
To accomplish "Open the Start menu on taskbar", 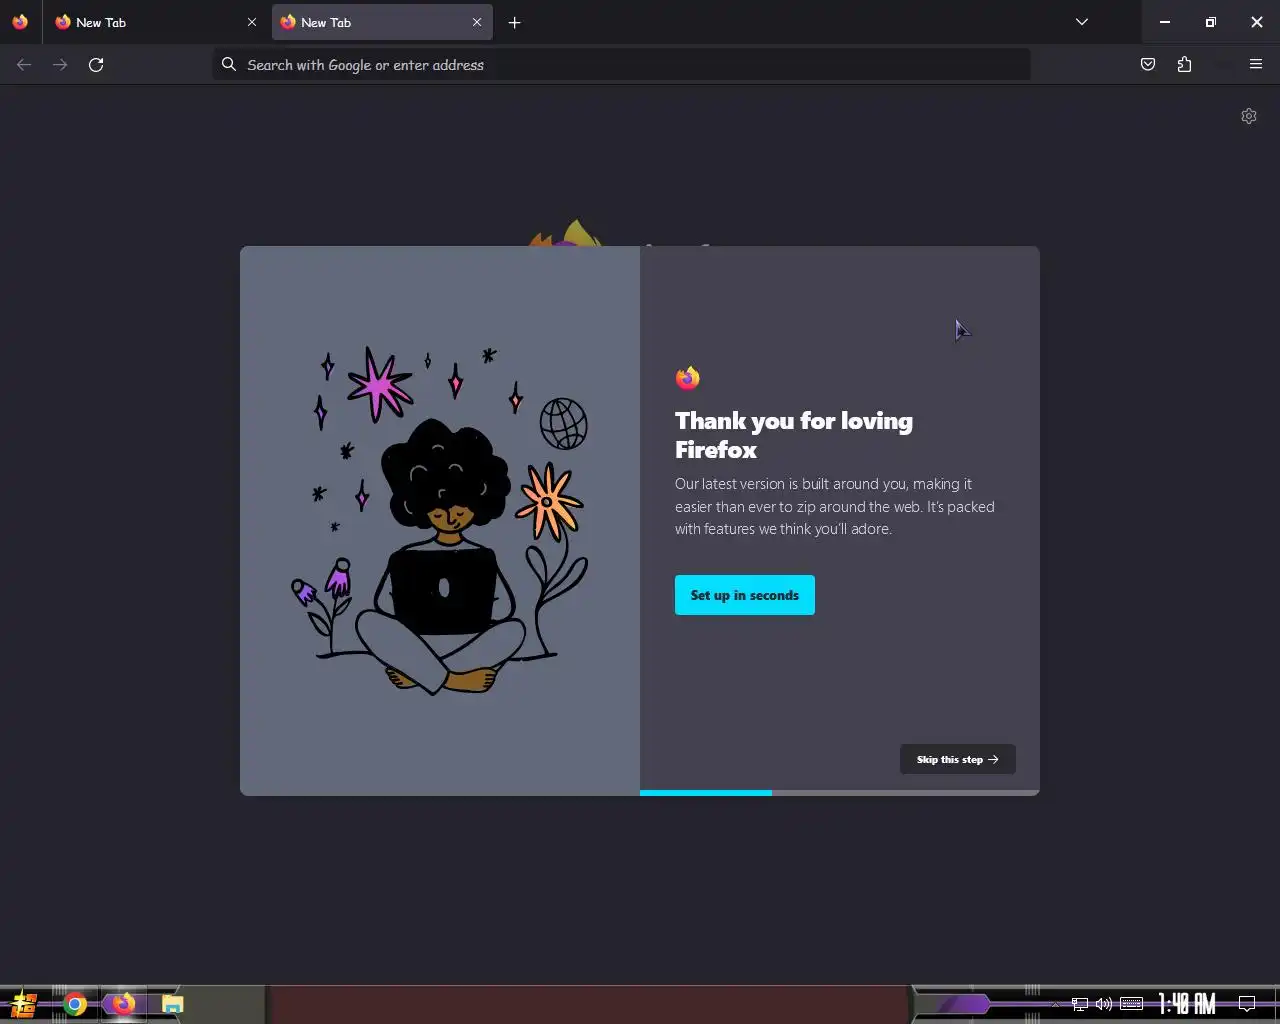I will point(22,1004).
